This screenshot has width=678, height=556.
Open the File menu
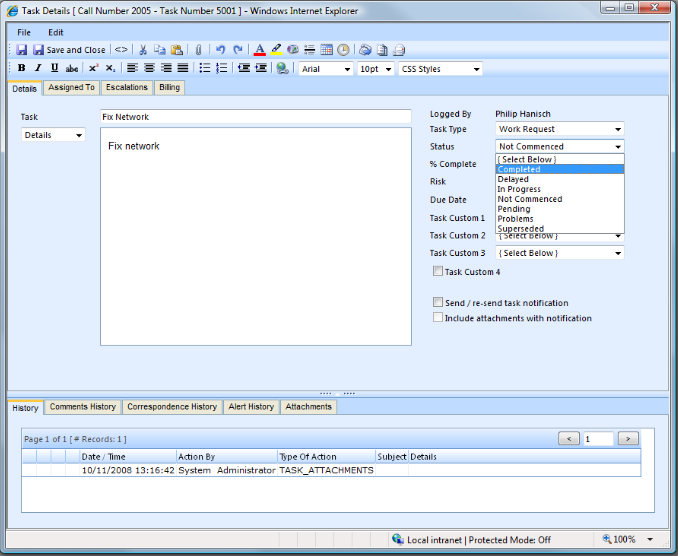tap(24, 32)
